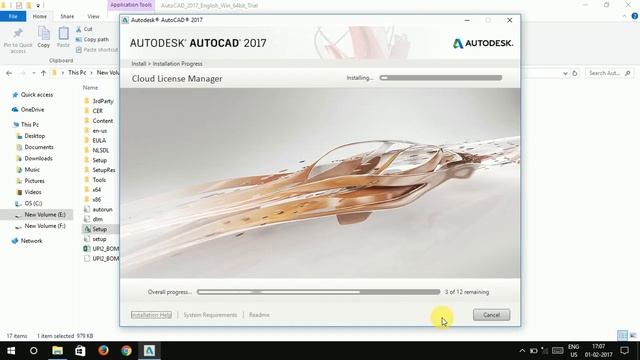Go up one folder level

[x=43, y=73]
